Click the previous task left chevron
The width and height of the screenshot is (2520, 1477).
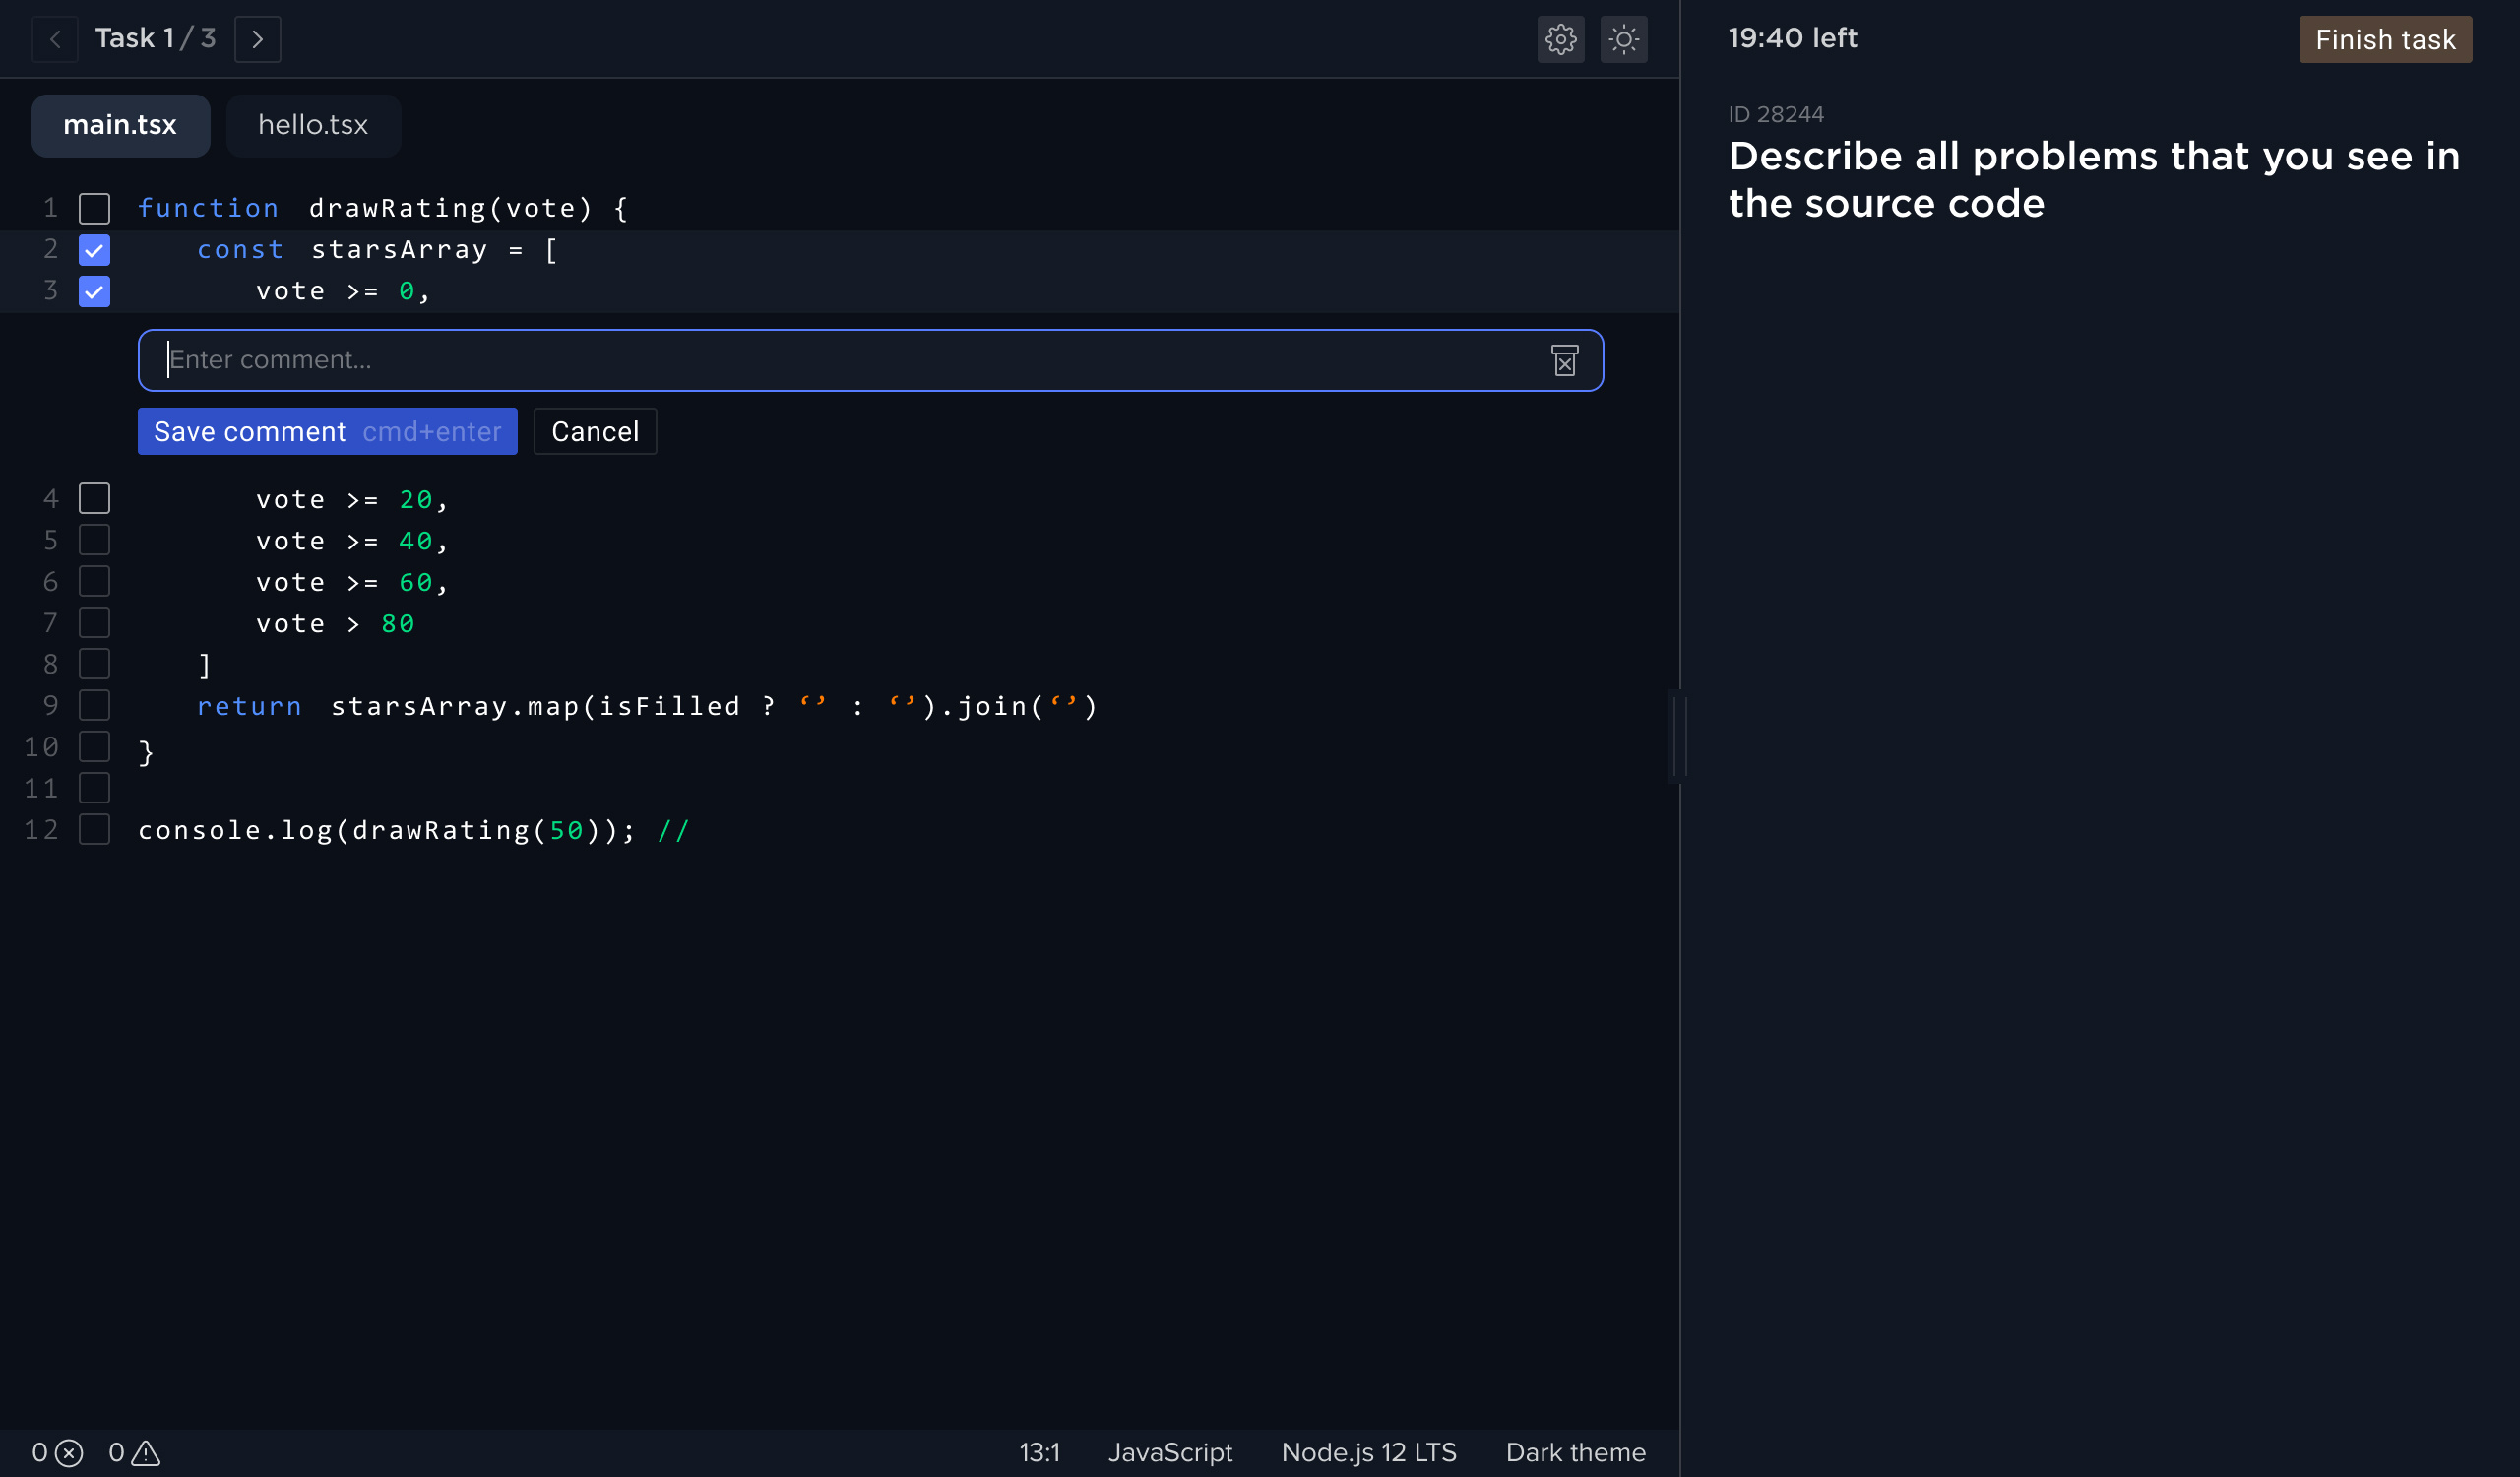pos(55,39)
